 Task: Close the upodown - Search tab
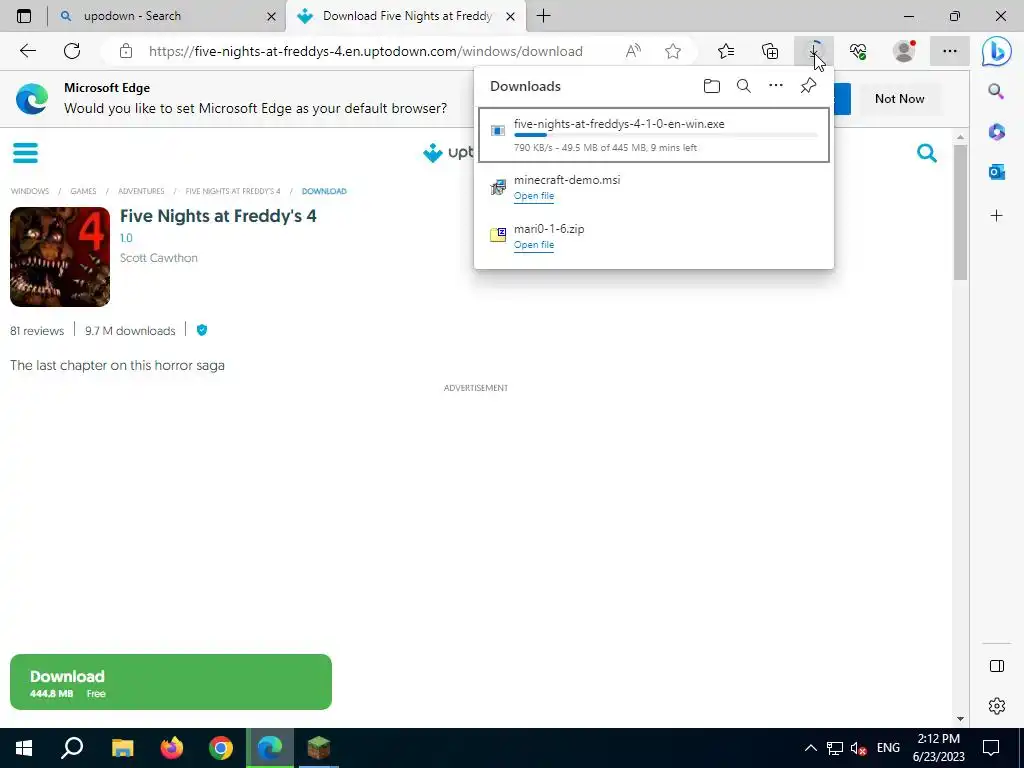click(272, 16)
